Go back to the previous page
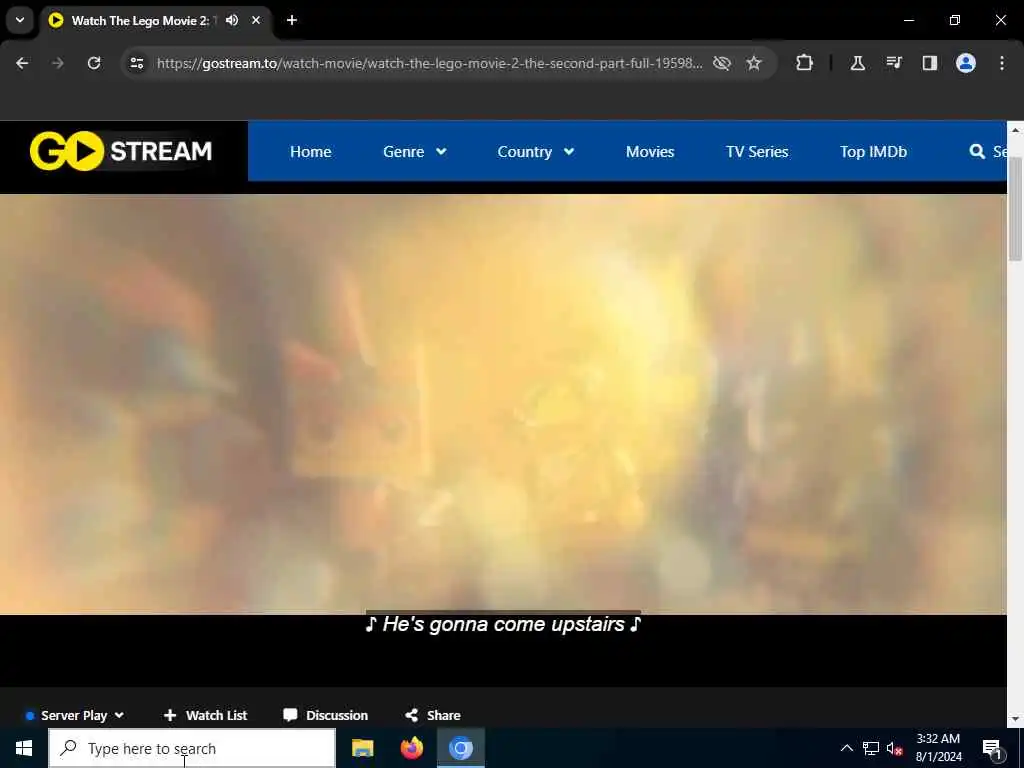 (22, 63)
